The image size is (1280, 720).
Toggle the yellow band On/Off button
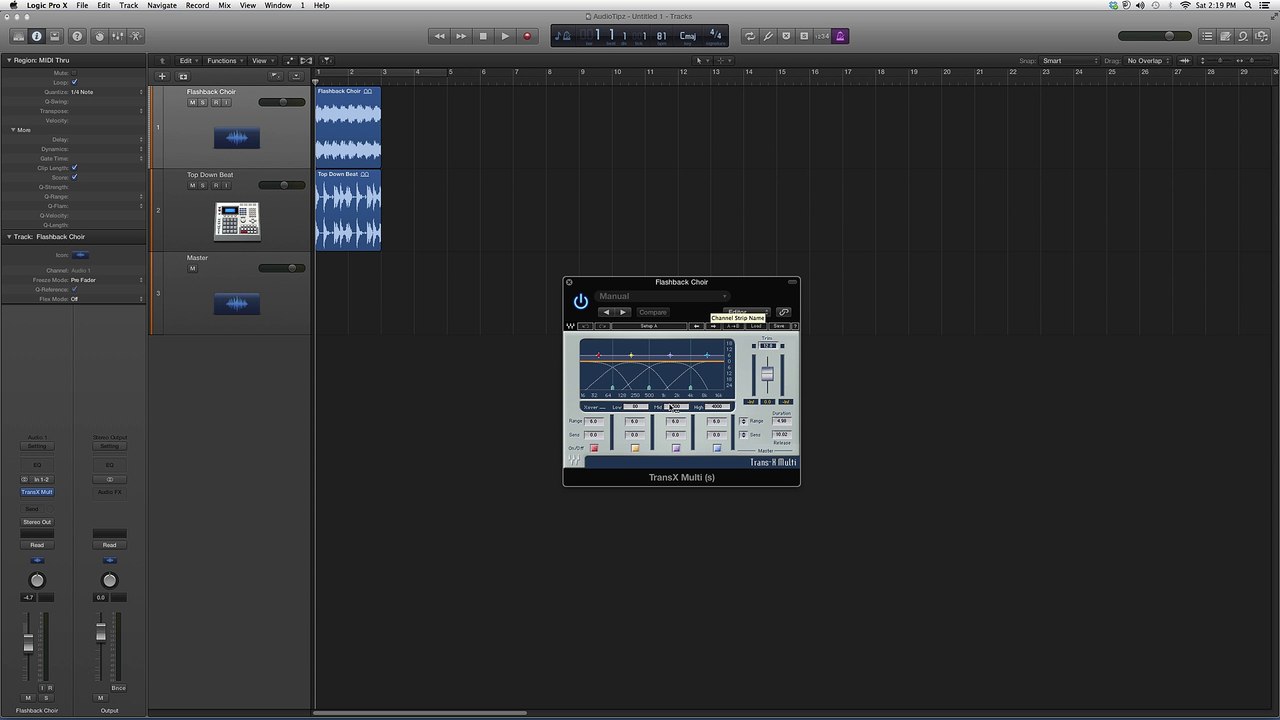634,448
